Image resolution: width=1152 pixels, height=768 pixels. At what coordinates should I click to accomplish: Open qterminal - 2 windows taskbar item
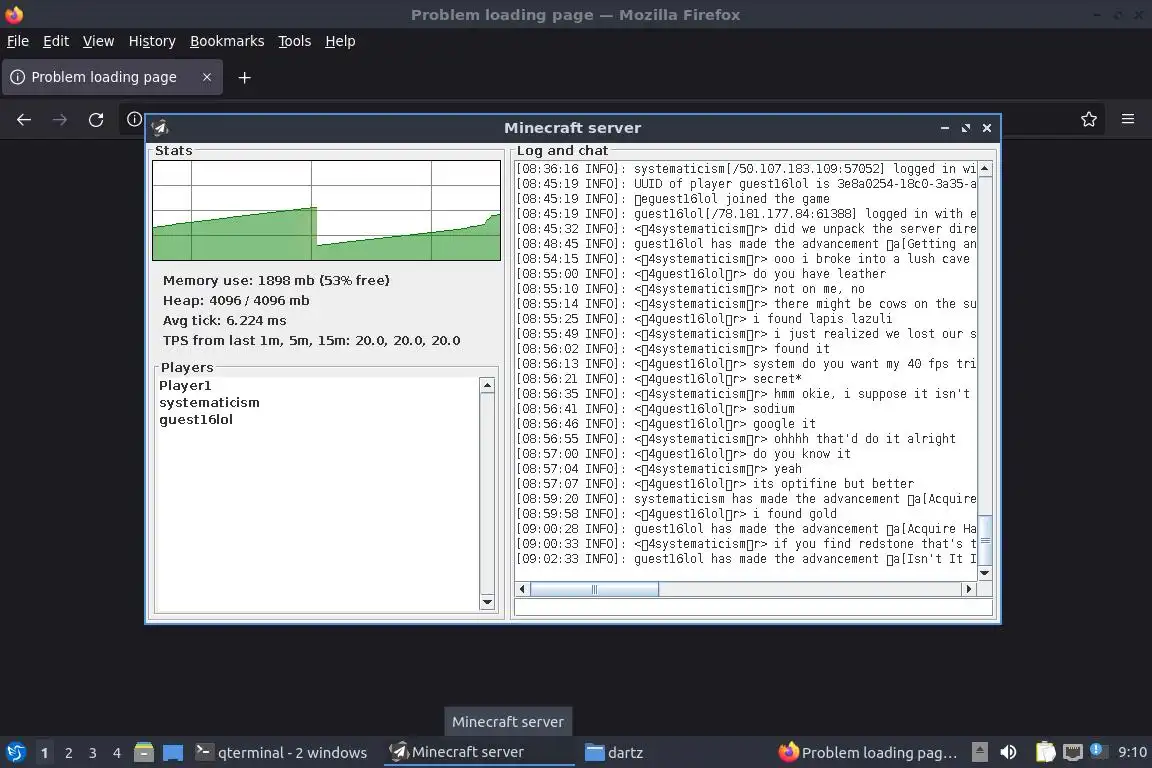281,753
